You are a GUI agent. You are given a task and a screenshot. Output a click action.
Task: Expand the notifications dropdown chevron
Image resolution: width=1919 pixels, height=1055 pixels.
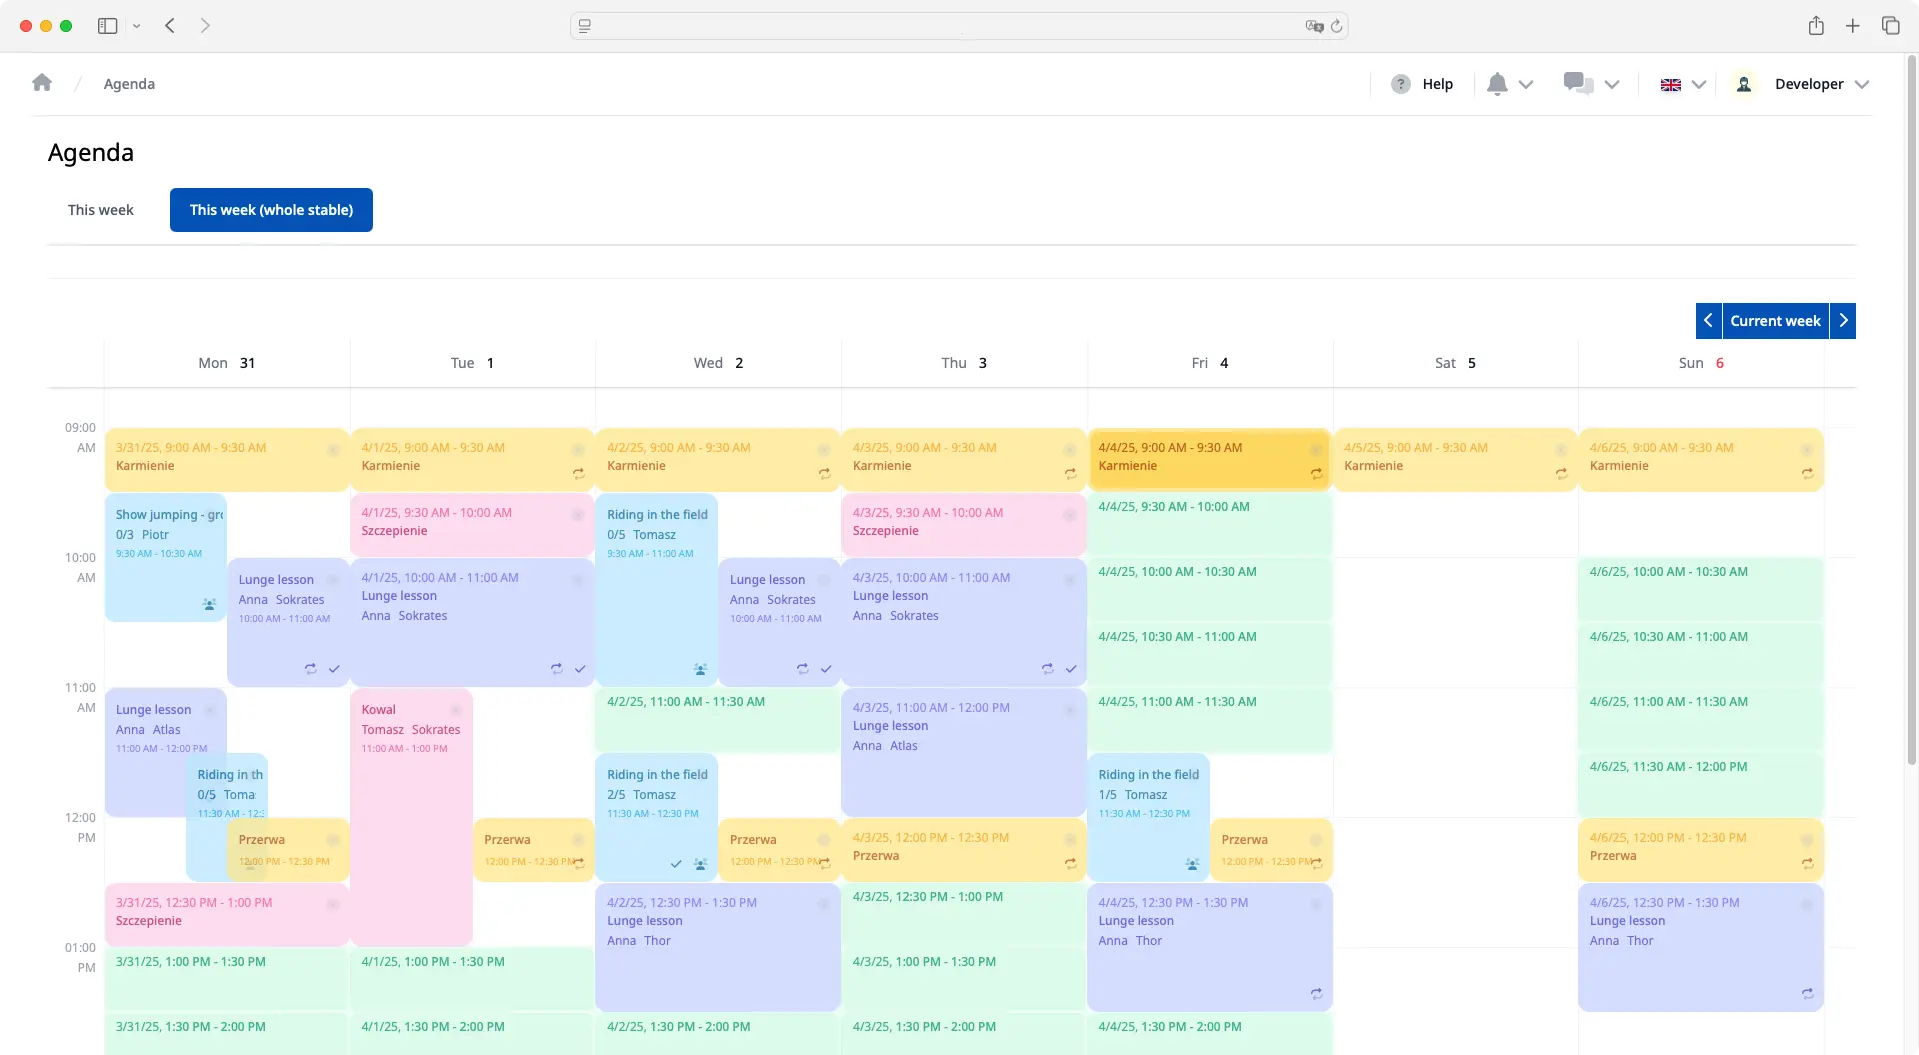point(1527,84)
